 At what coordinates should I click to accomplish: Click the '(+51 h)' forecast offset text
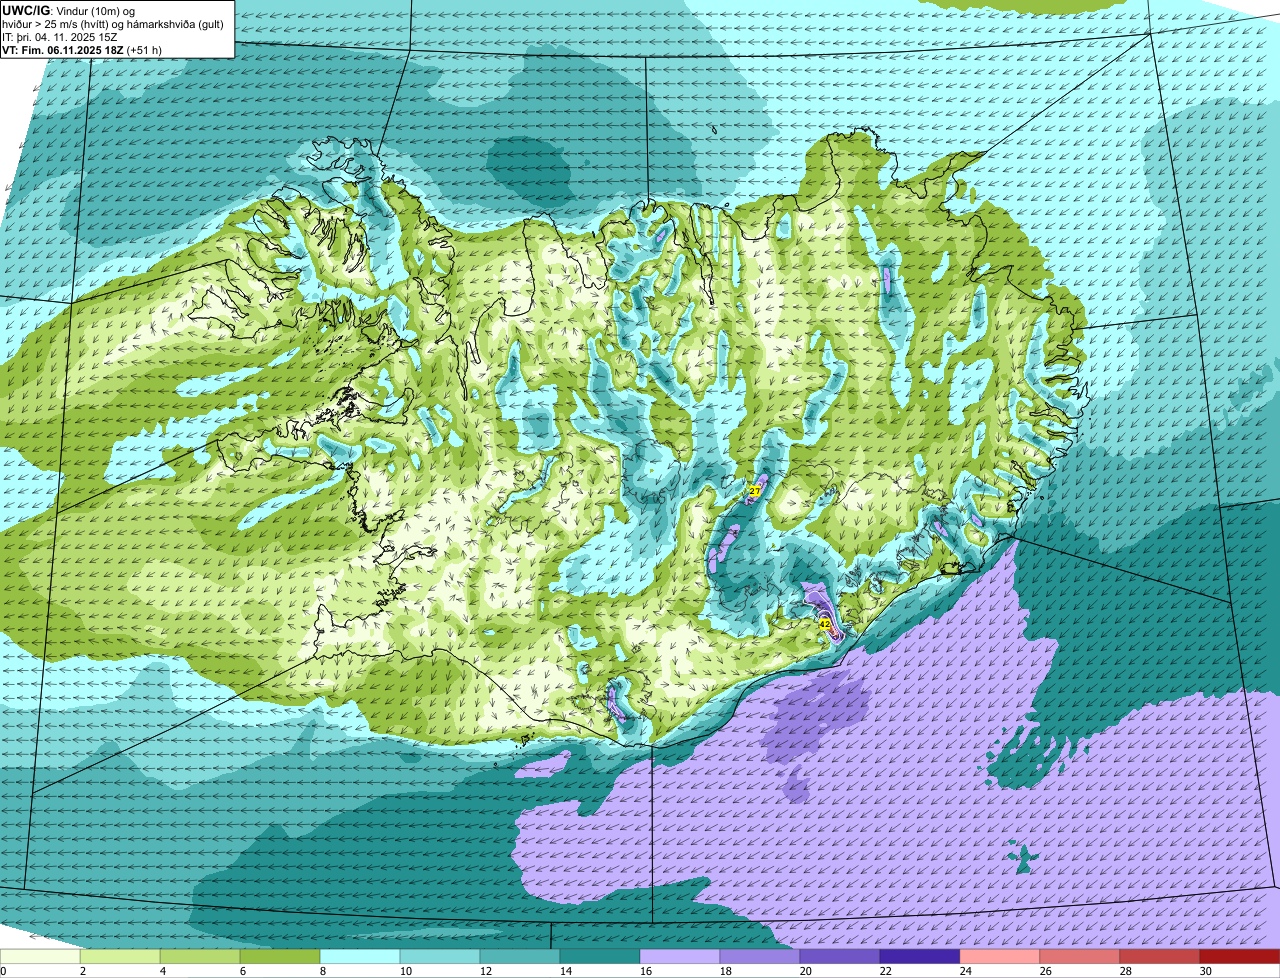coord(145,49)
